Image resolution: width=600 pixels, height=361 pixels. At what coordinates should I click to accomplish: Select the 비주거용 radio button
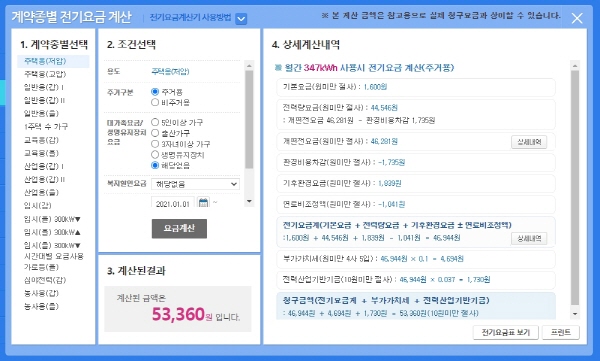[155, 102]
